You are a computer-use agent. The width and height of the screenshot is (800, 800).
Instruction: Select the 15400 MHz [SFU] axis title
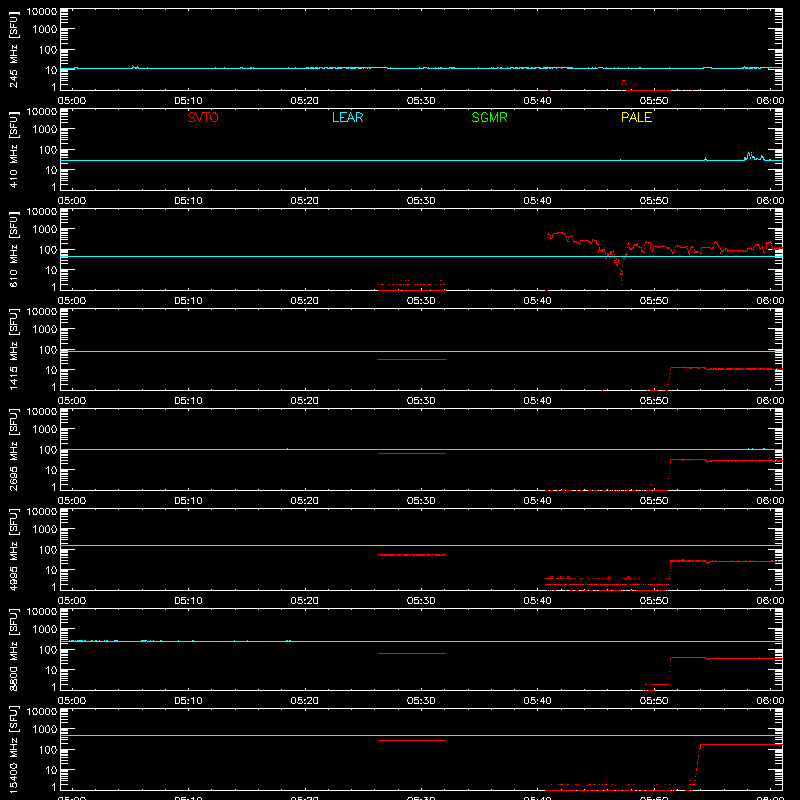click(x=13, y=749)
